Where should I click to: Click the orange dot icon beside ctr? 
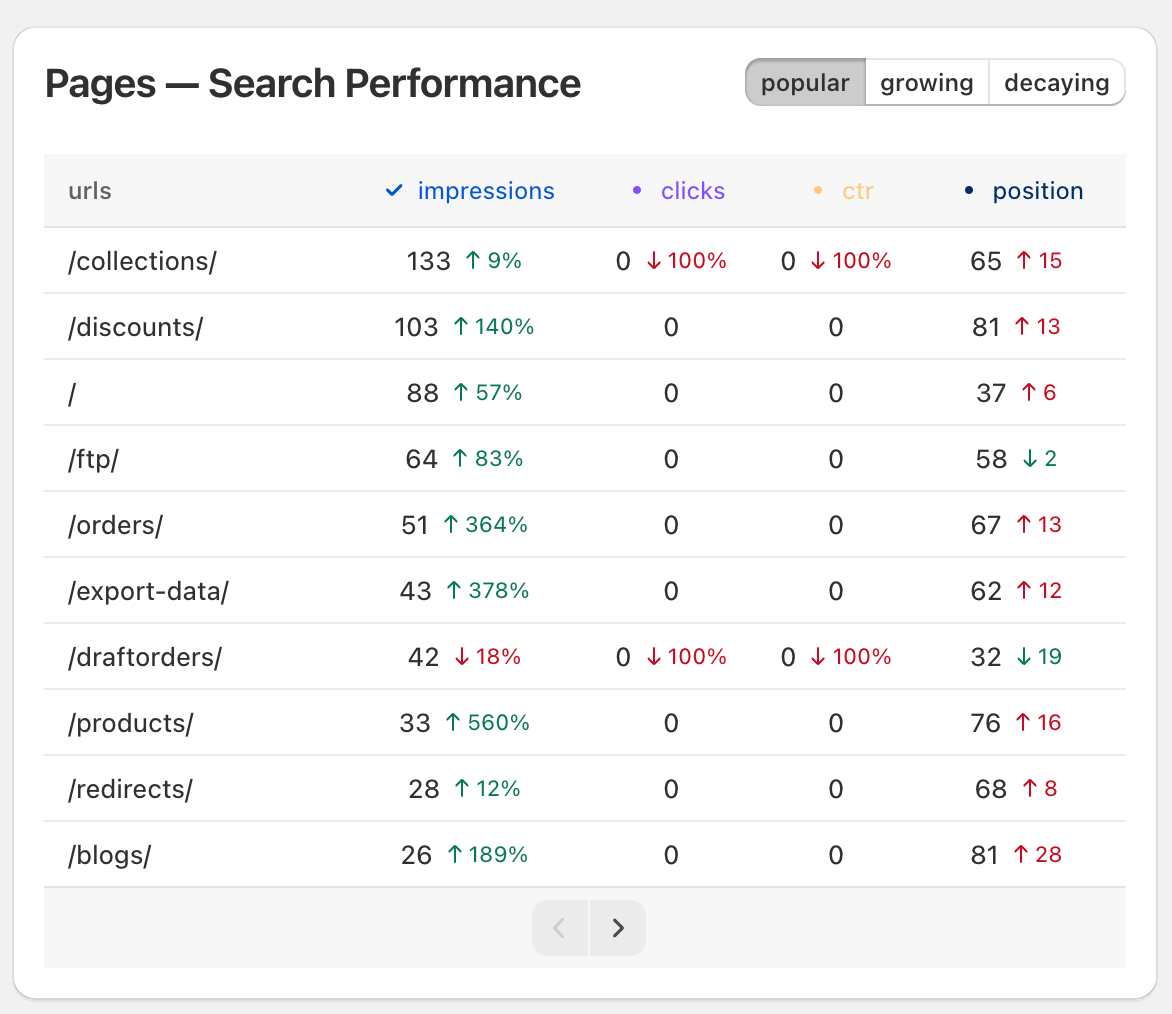[x=817, y=190]
